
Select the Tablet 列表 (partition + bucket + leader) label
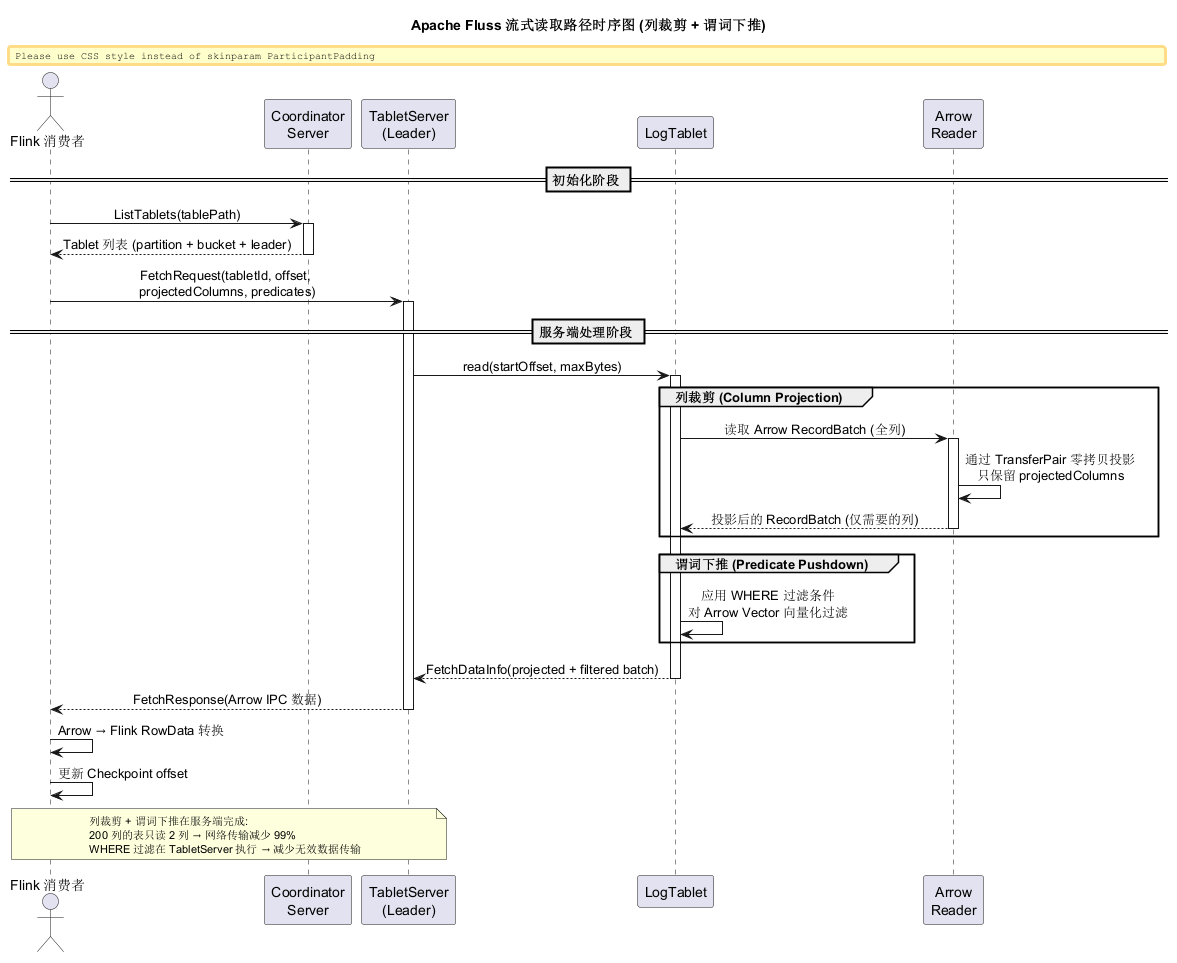[x=177, y=245]
